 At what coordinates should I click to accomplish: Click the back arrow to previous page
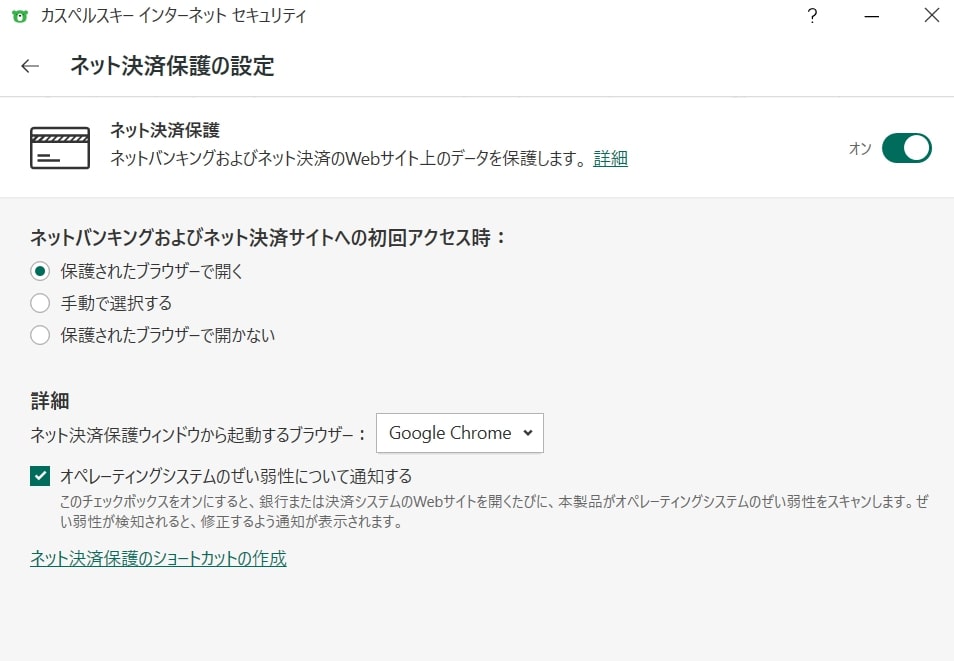30,66
